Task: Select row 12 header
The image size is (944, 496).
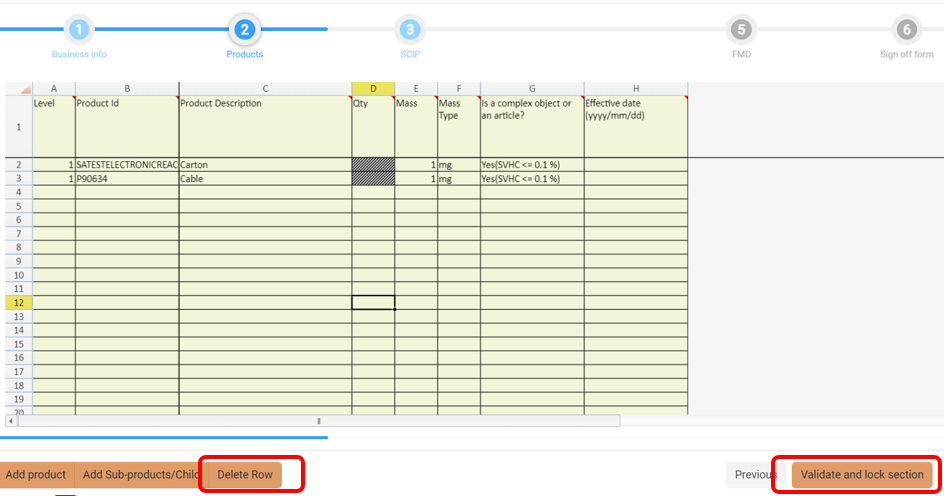Action: (19, 302)
